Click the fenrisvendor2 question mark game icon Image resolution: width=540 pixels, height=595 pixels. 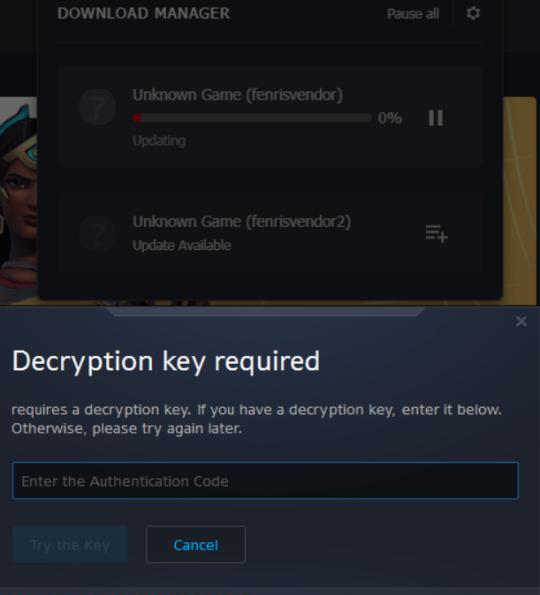98,234
